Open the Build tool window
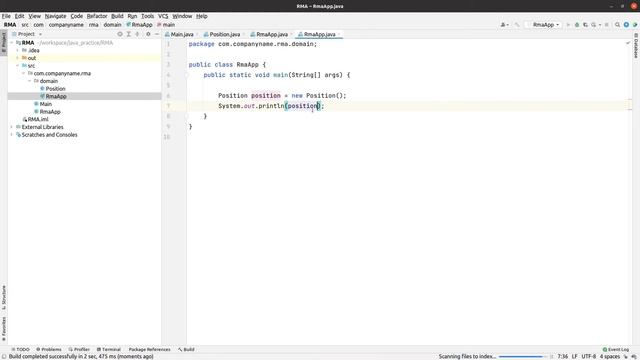640x360 pixels. point(186,349)
